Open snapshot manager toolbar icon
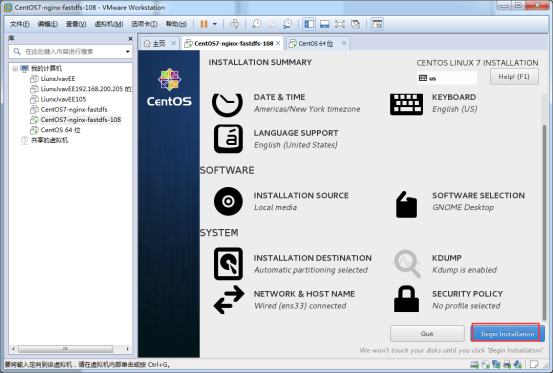This screenshot has width=553, height=373. pyautogui.click(x=288, y=24)
